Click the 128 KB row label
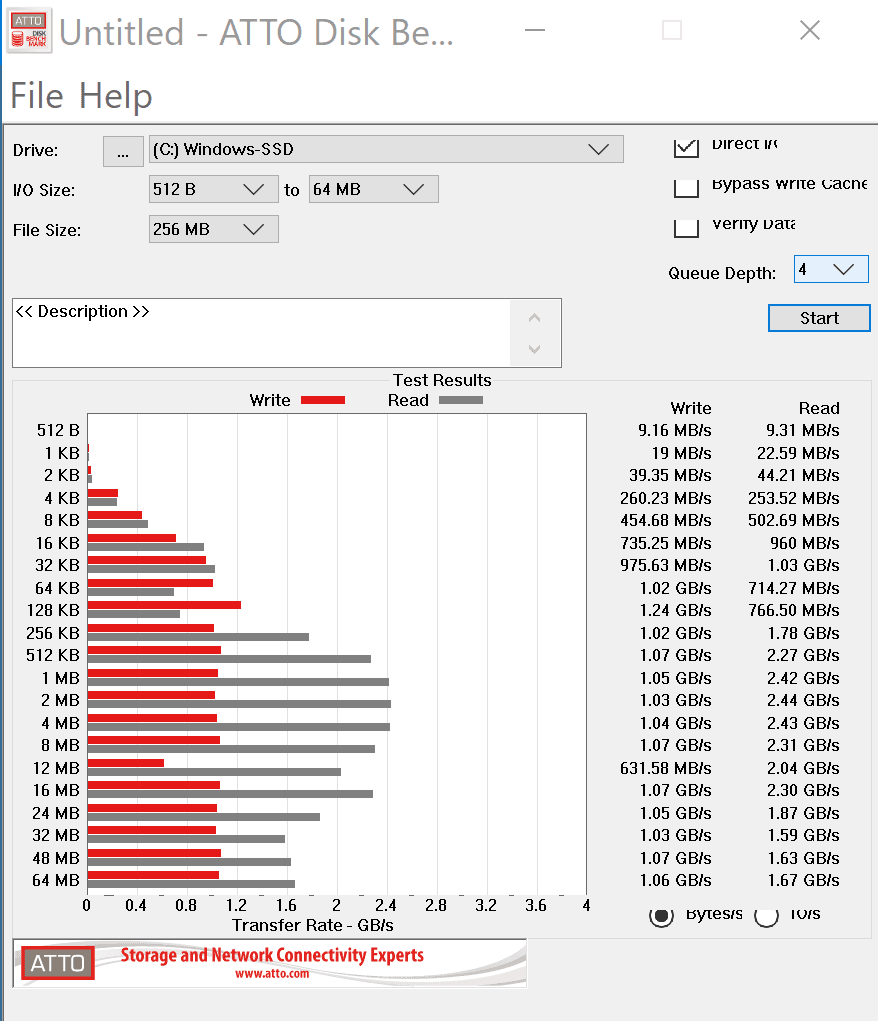 coord(53,610)
